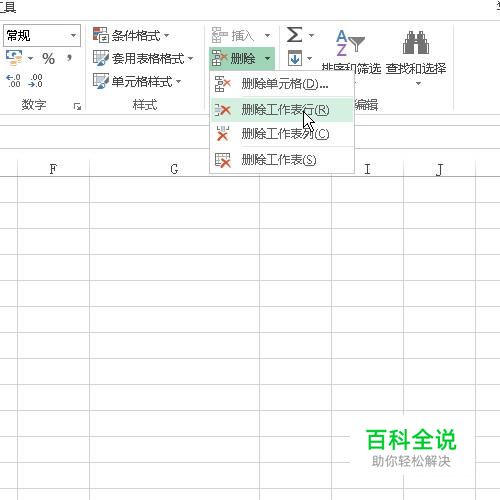Select column J header
500x500 pixels.
tap(439, 169)
